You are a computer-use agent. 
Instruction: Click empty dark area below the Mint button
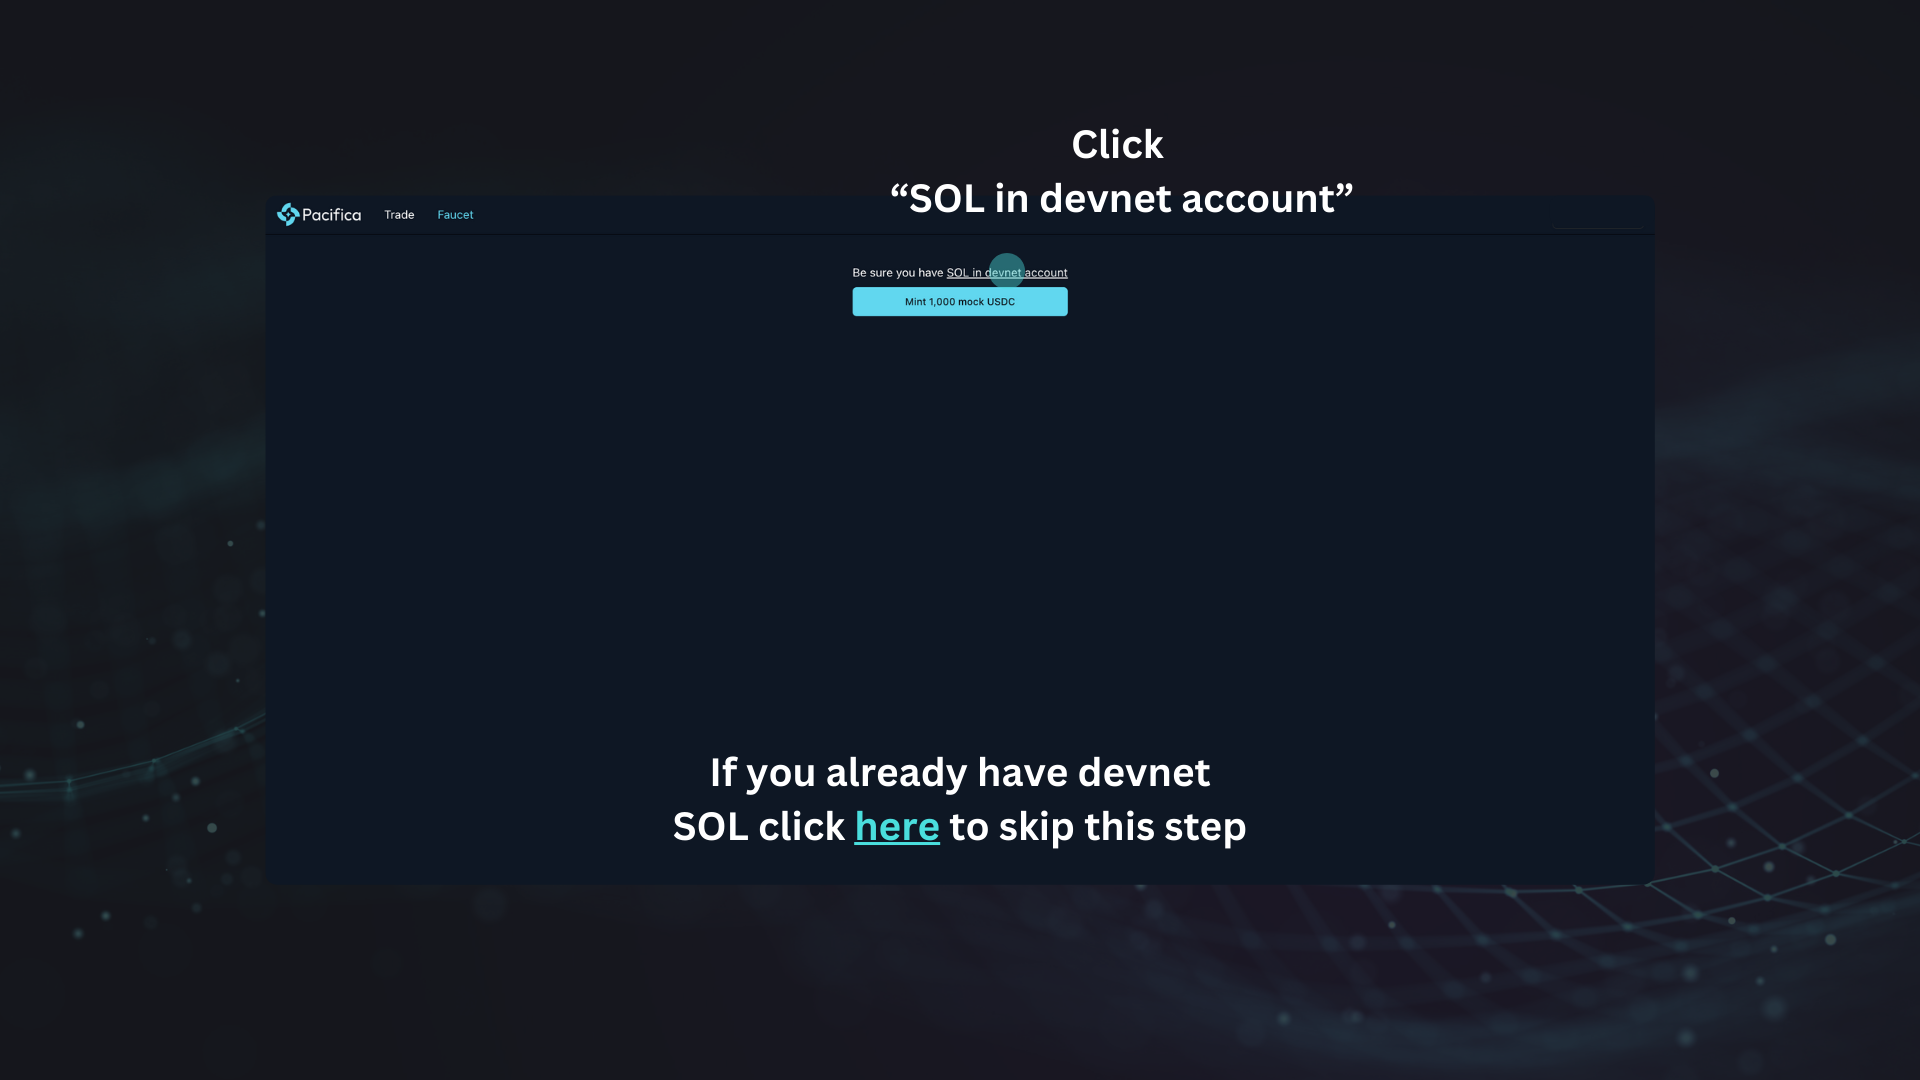(960, 500)
